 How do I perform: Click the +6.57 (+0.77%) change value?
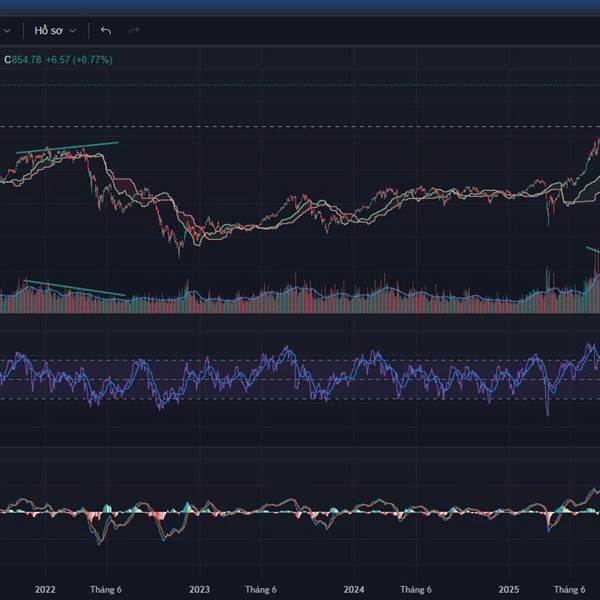[79, 60]
